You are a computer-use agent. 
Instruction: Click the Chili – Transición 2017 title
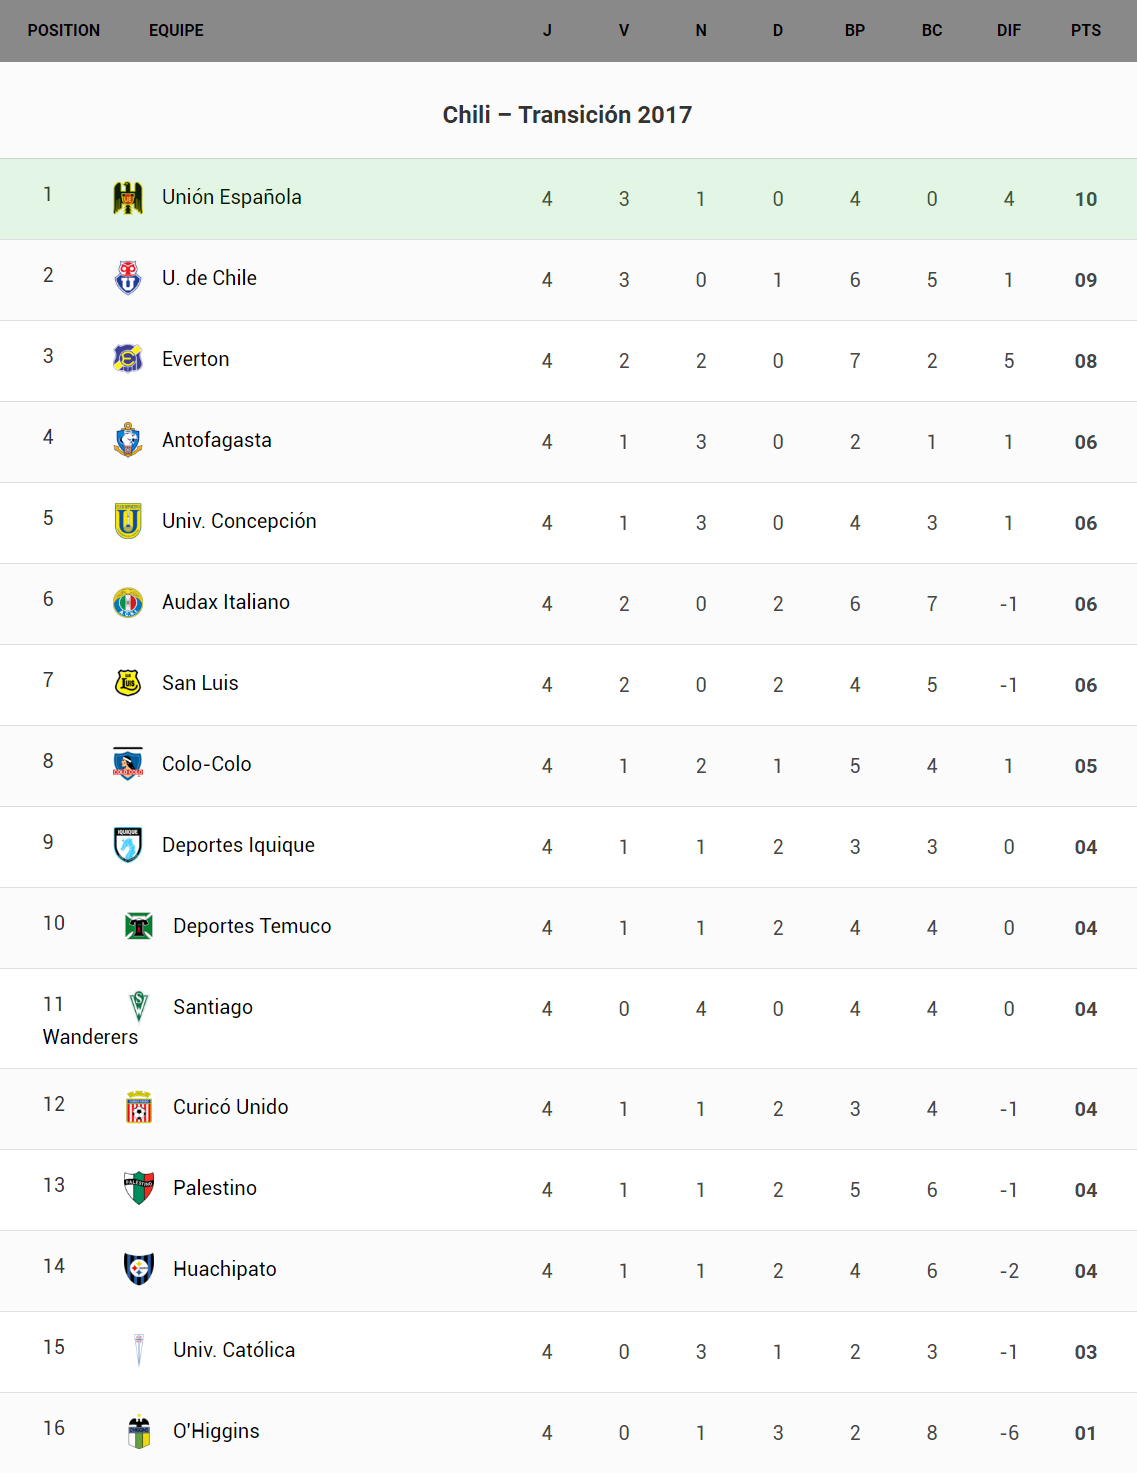click(x=567, y=115)
